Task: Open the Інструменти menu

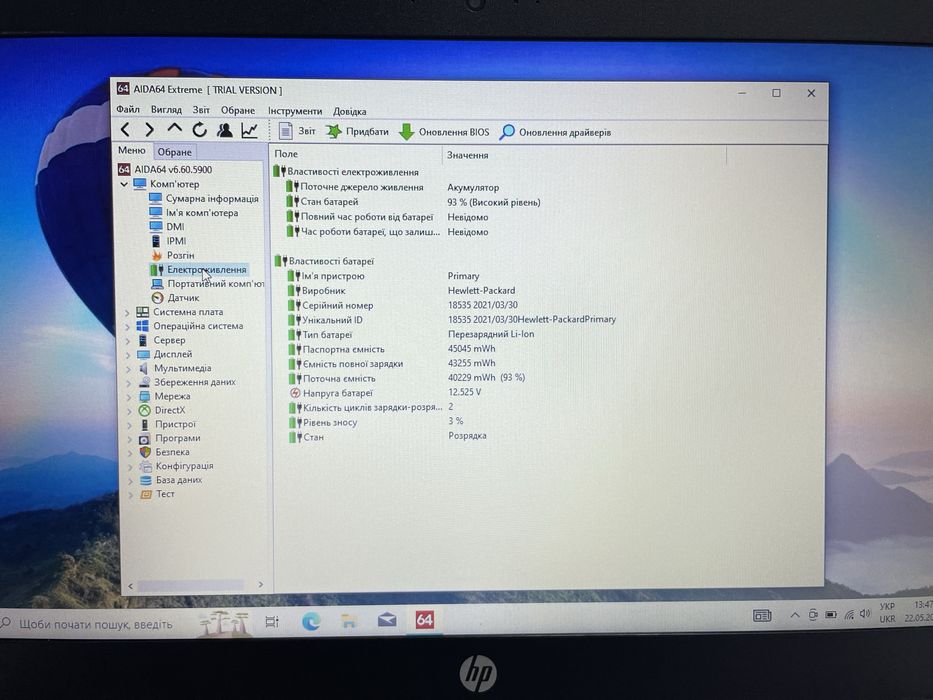Action: pyautogui.click(x=295, y=111)
